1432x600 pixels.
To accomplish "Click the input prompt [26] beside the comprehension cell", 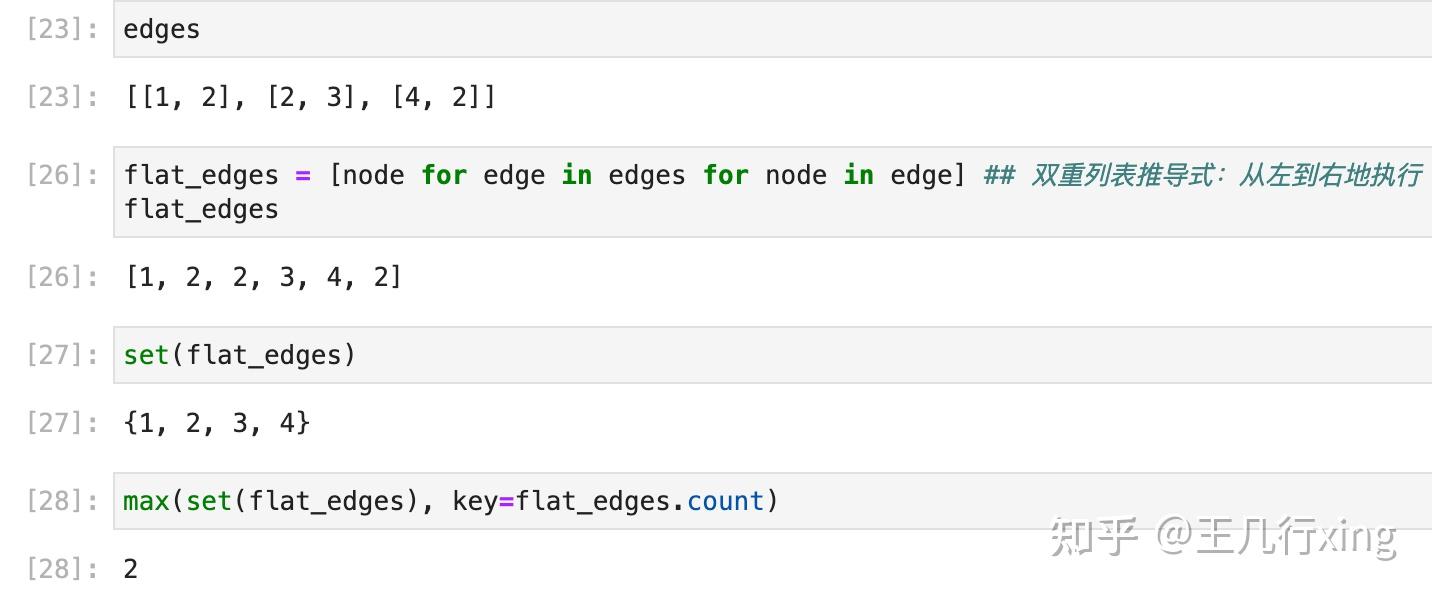I will click(62, 175).
